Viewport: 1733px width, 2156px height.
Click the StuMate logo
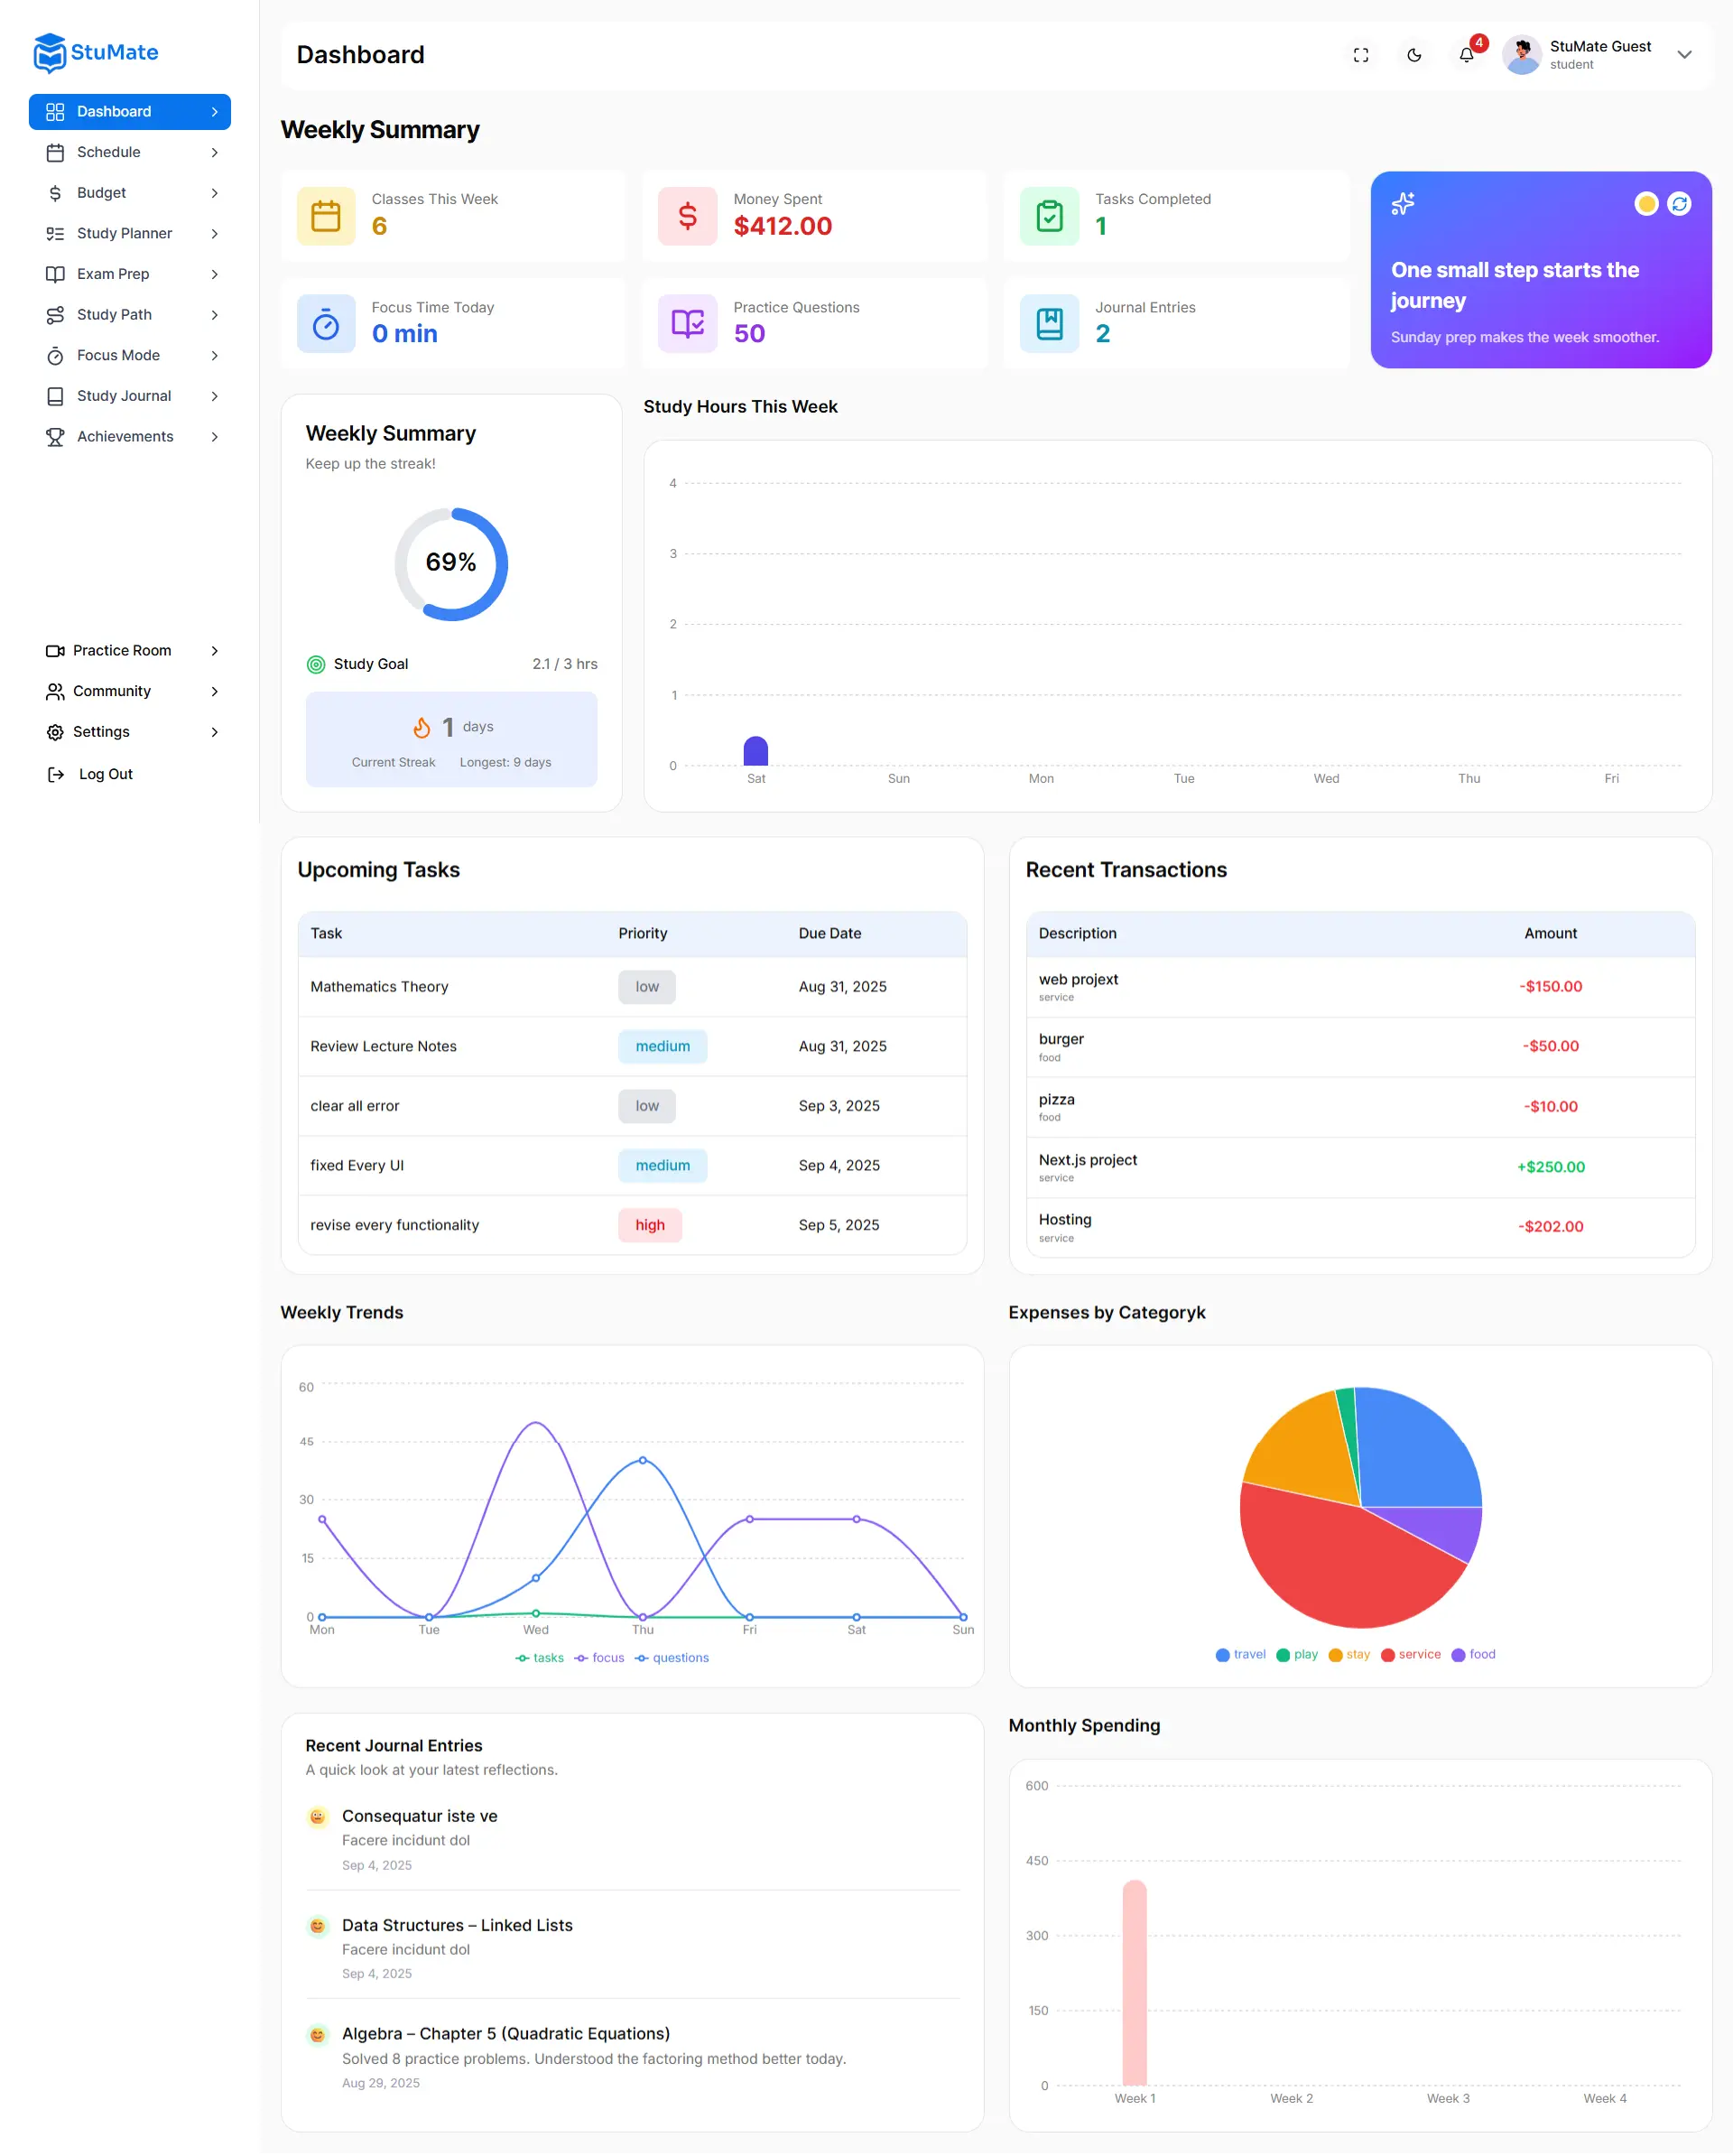(96, 52)
